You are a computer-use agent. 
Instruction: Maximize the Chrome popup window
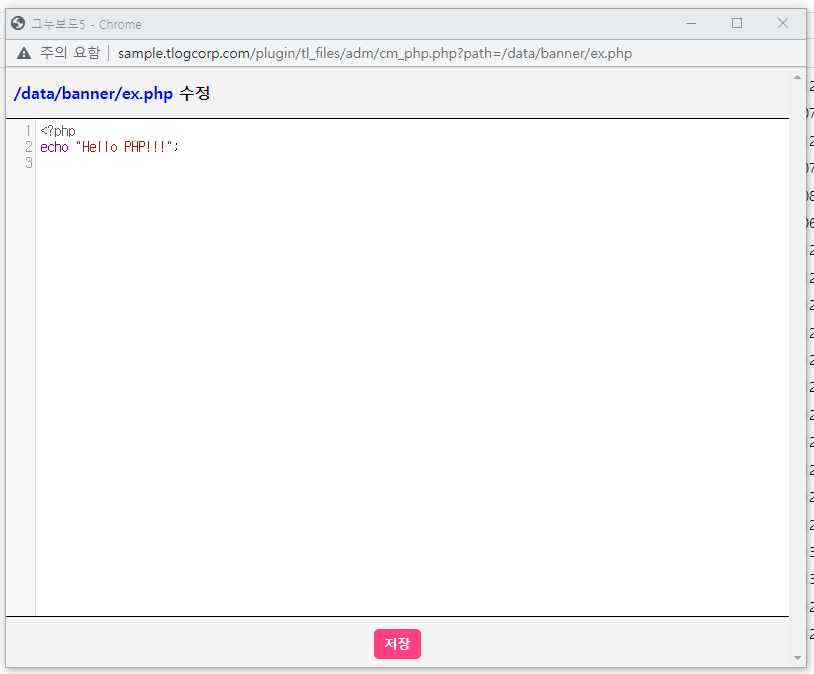[737, 23]
